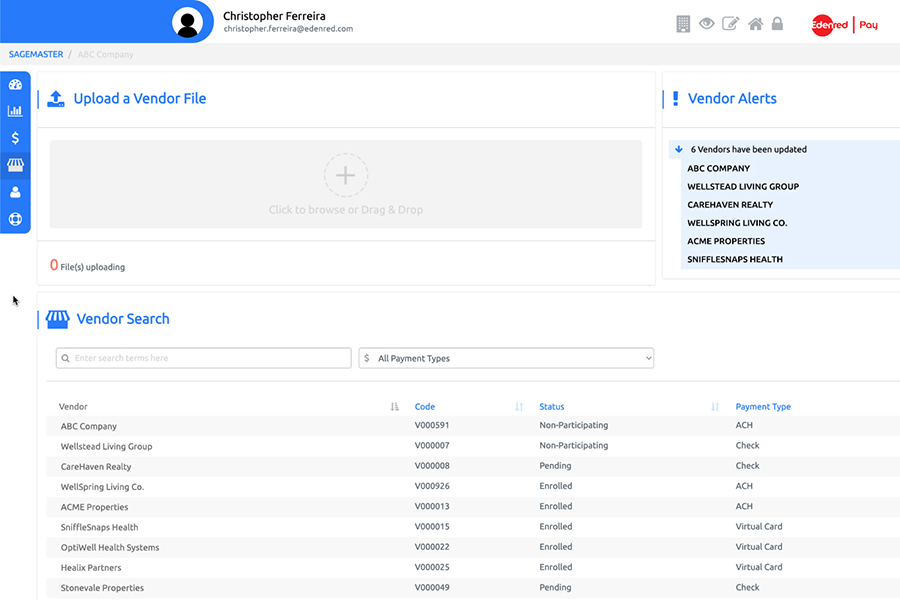The image size is (900, 600).
Task: Click the file upload drop zone
Action: click(346, 184)
